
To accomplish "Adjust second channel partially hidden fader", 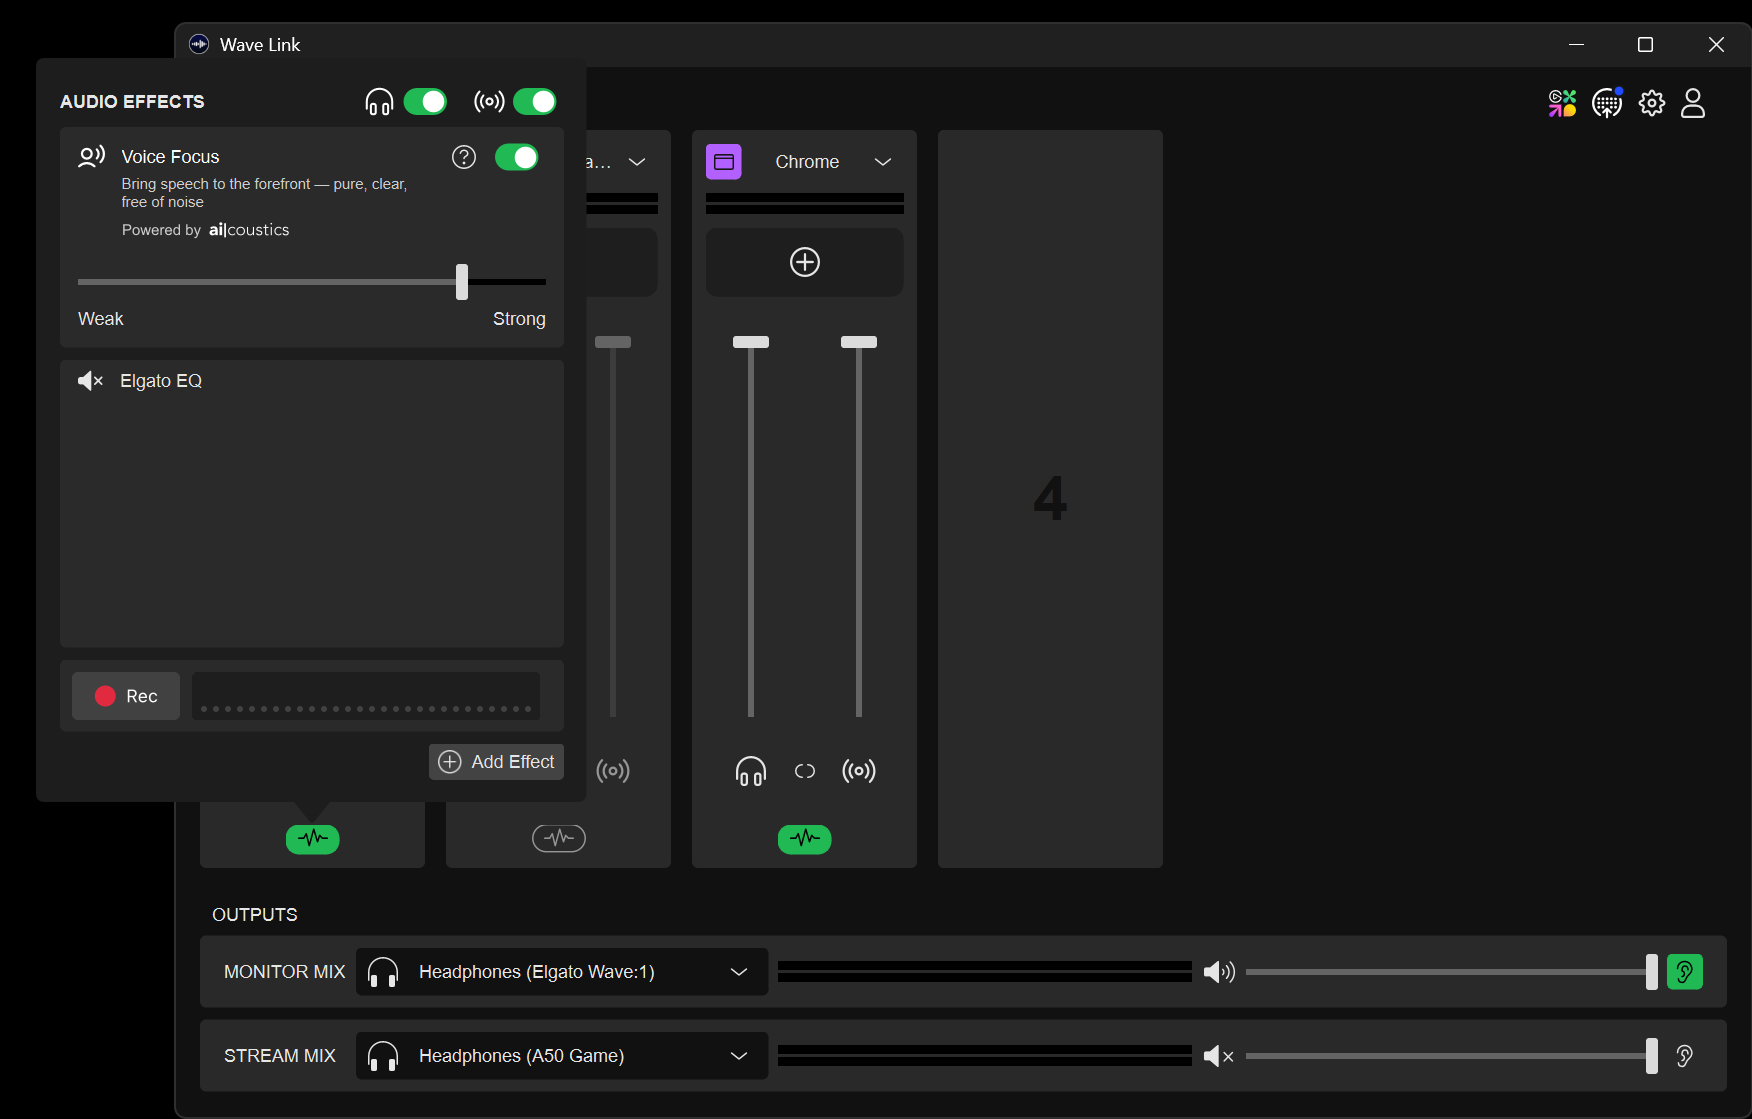I will click(x=613, y=342).
